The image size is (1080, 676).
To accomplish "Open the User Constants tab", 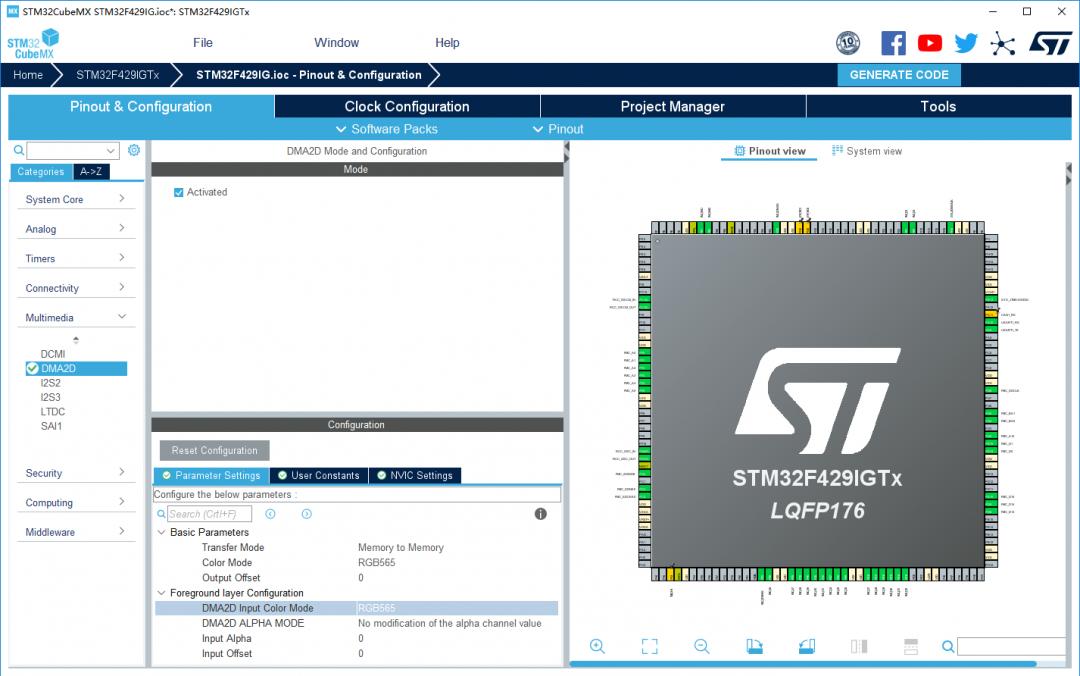I will click(x=318, y=475).
